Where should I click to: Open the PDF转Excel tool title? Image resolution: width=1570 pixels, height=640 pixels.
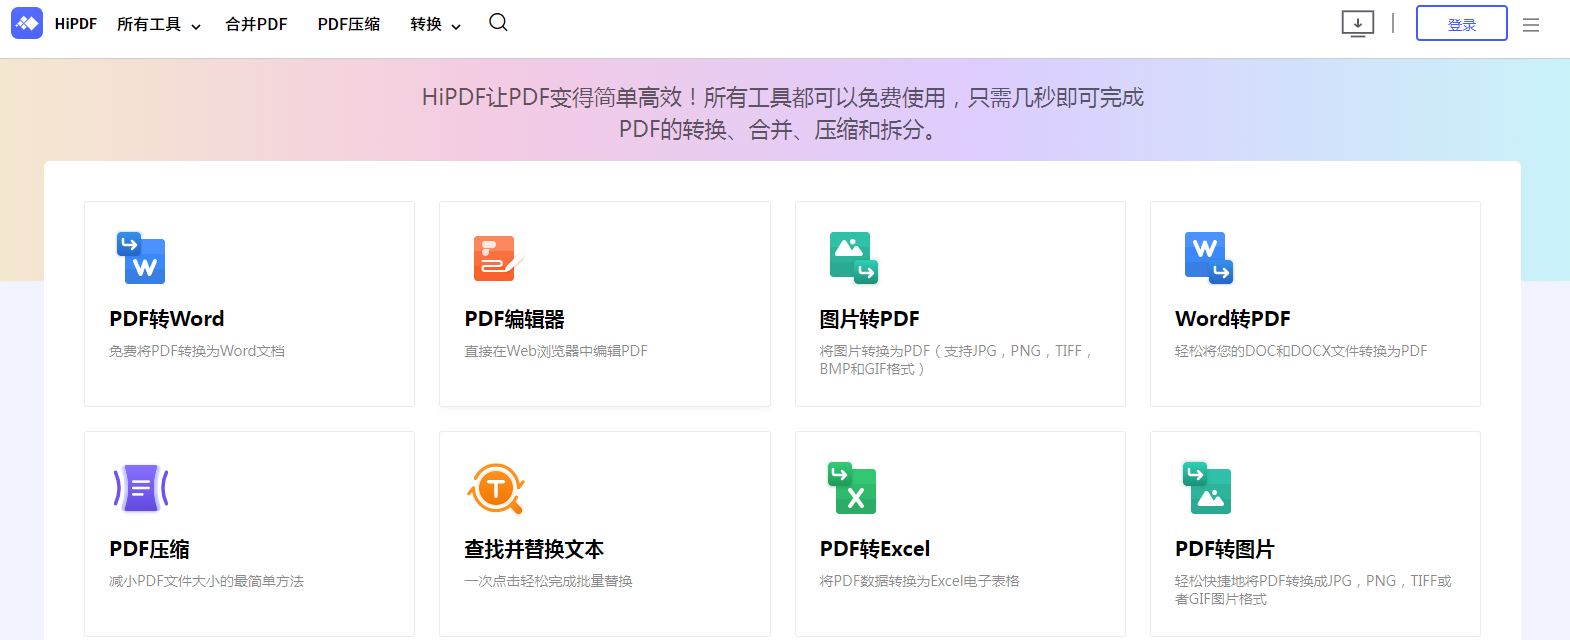point(875,549)
